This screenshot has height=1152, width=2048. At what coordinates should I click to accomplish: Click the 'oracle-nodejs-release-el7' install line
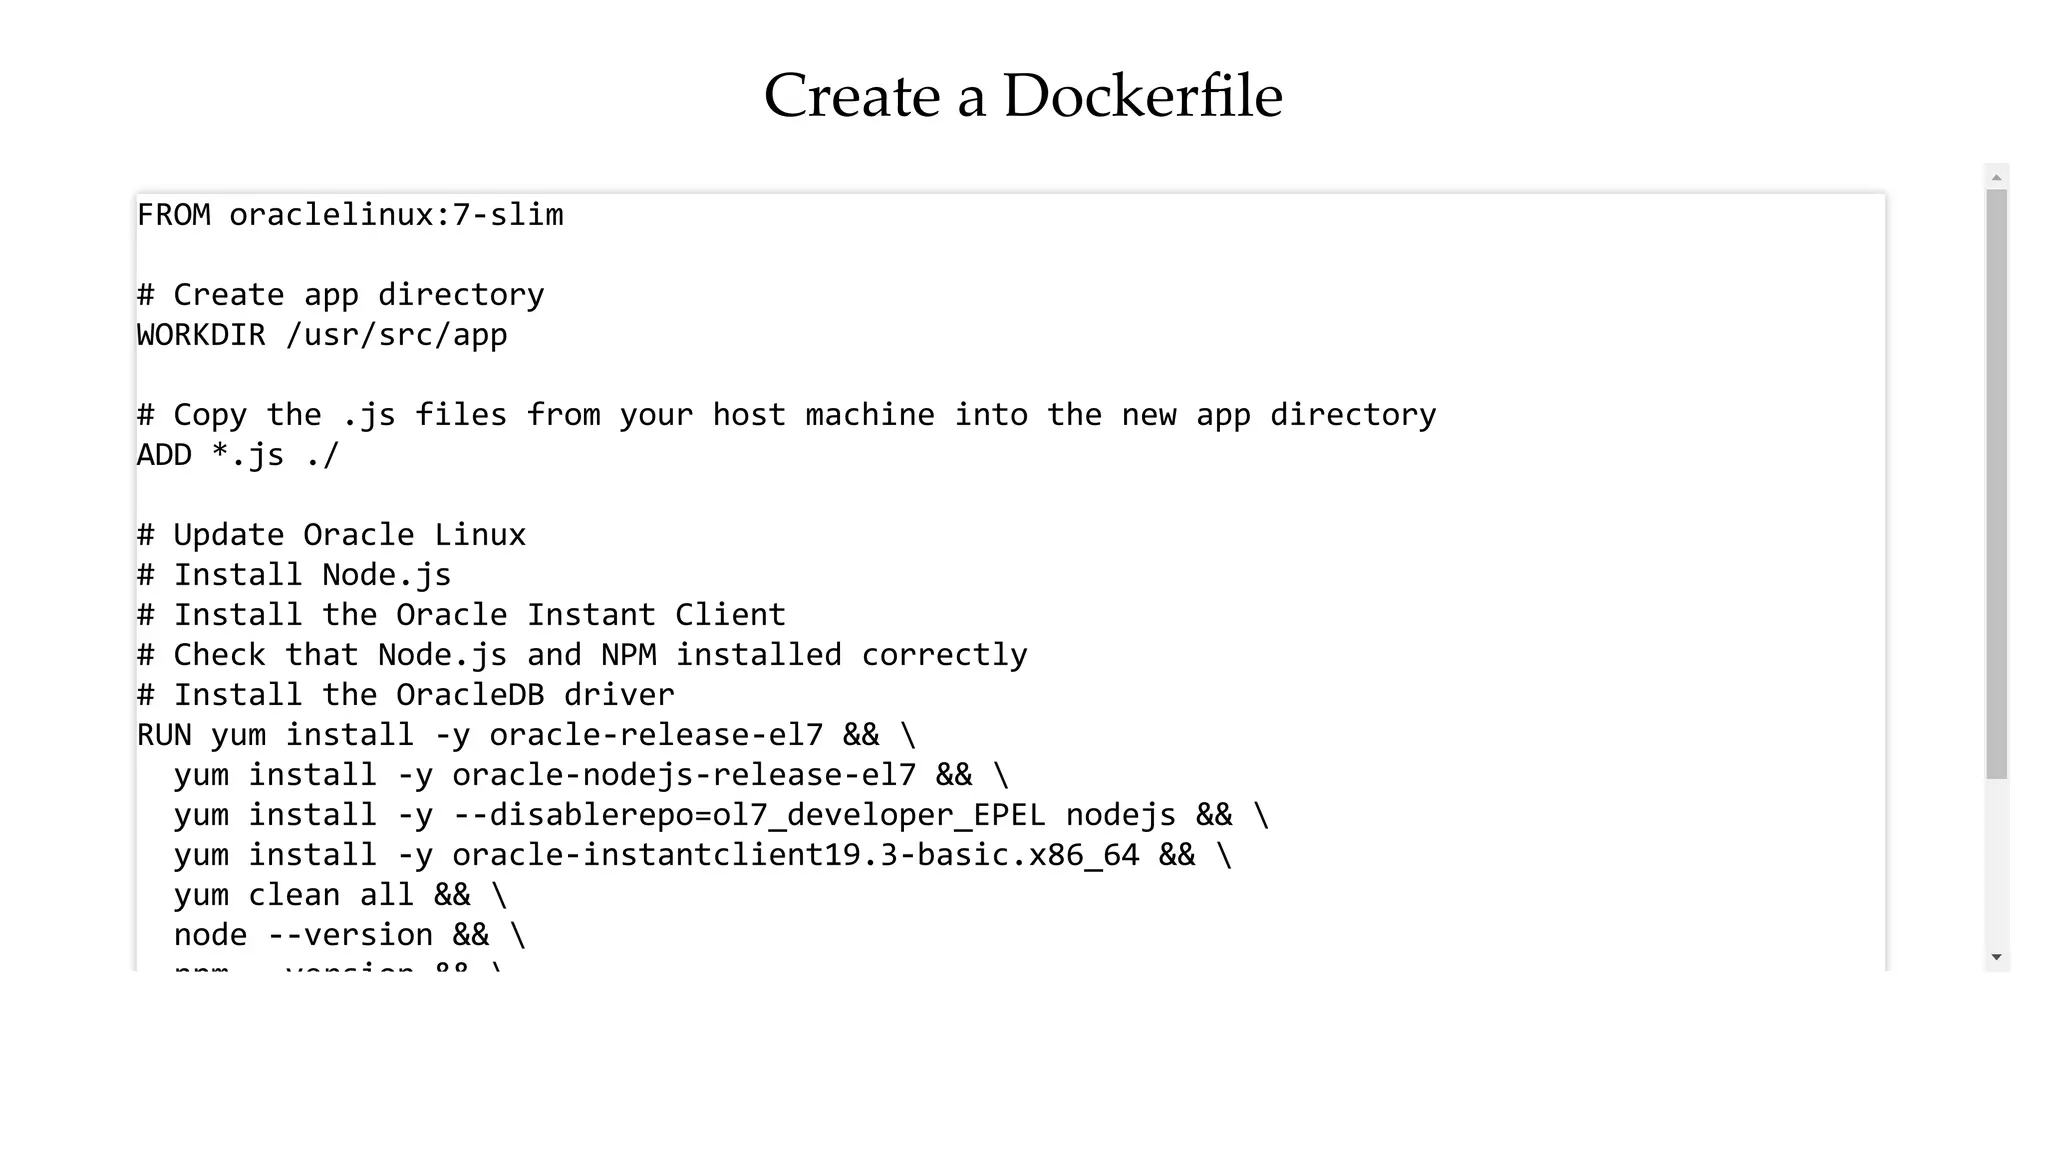591,775
